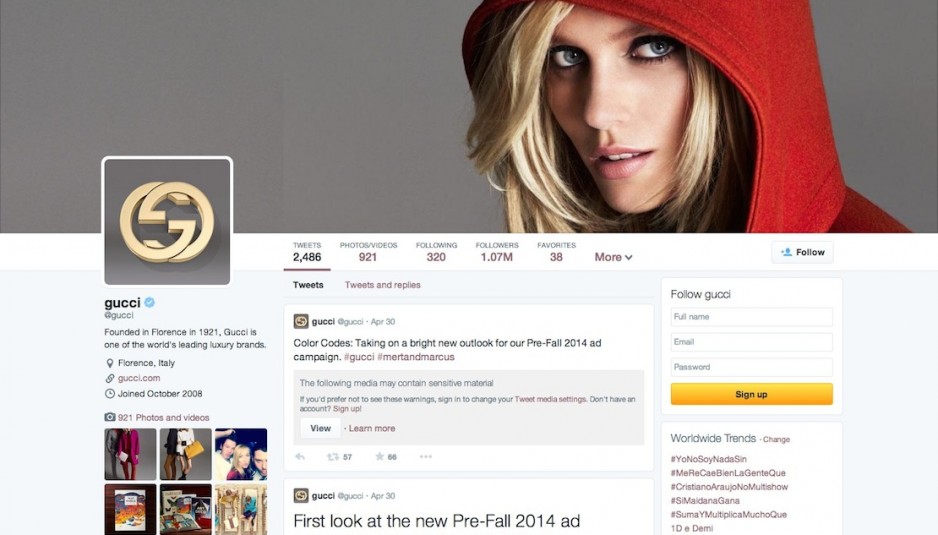Open the Followers 1.07M stat
938x535 pixels.
497,252
